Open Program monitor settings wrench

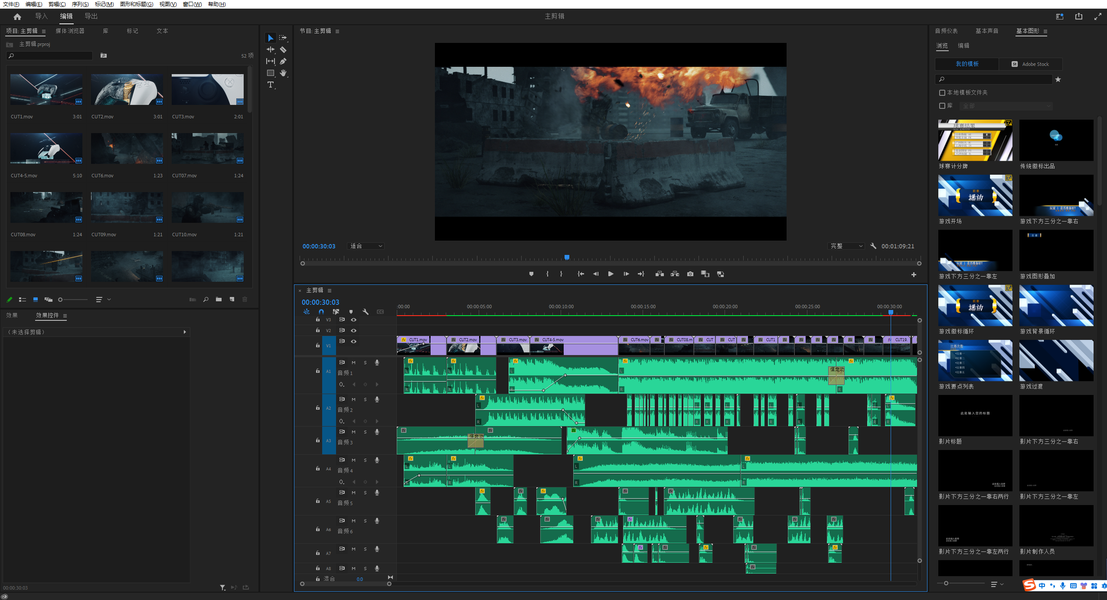pyautogui.click(x=873, y=246)
